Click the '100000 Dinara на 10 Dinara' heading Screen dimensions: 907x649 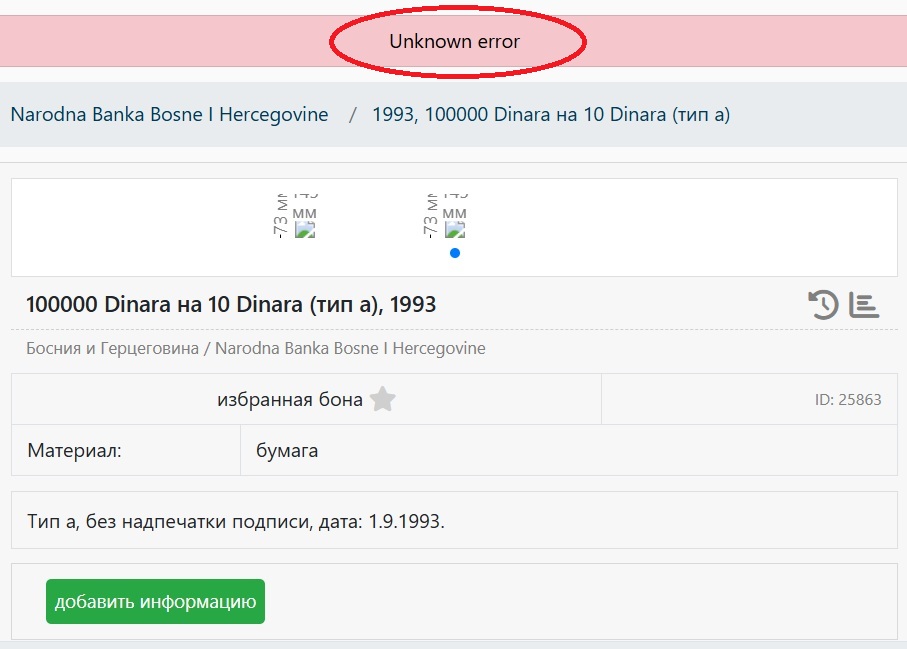tap(231, 304)
